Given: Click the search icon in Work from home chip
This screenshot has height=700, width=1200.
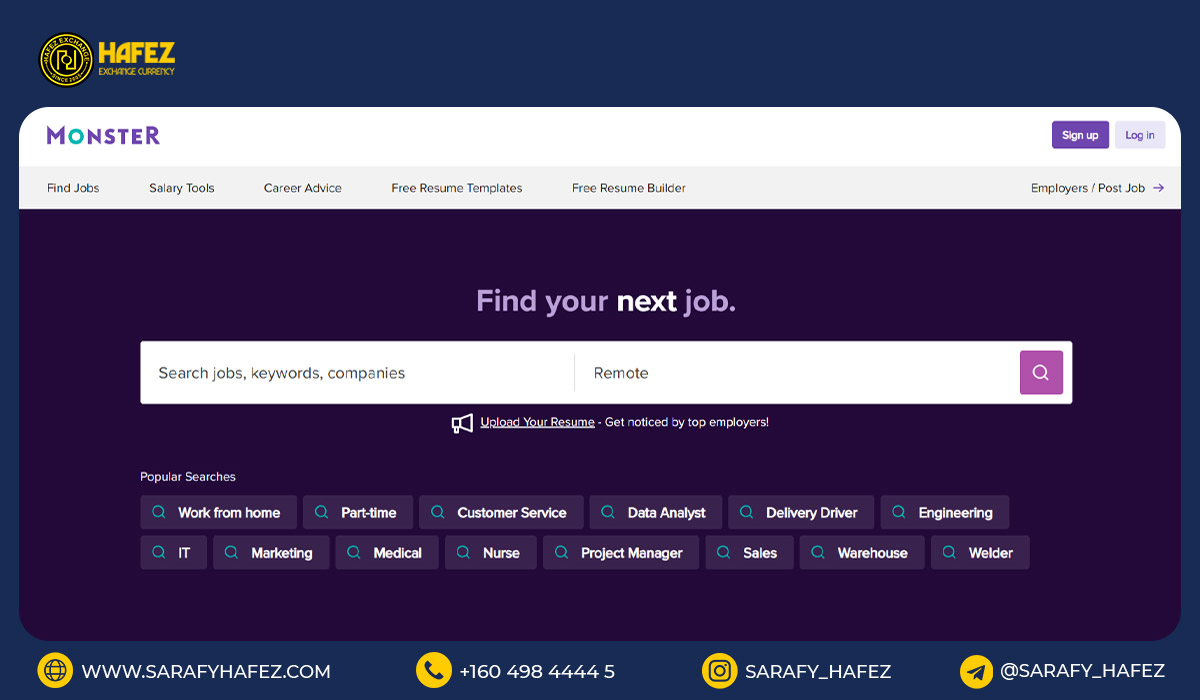Looking at the screenshot, I should pos(158,512).
